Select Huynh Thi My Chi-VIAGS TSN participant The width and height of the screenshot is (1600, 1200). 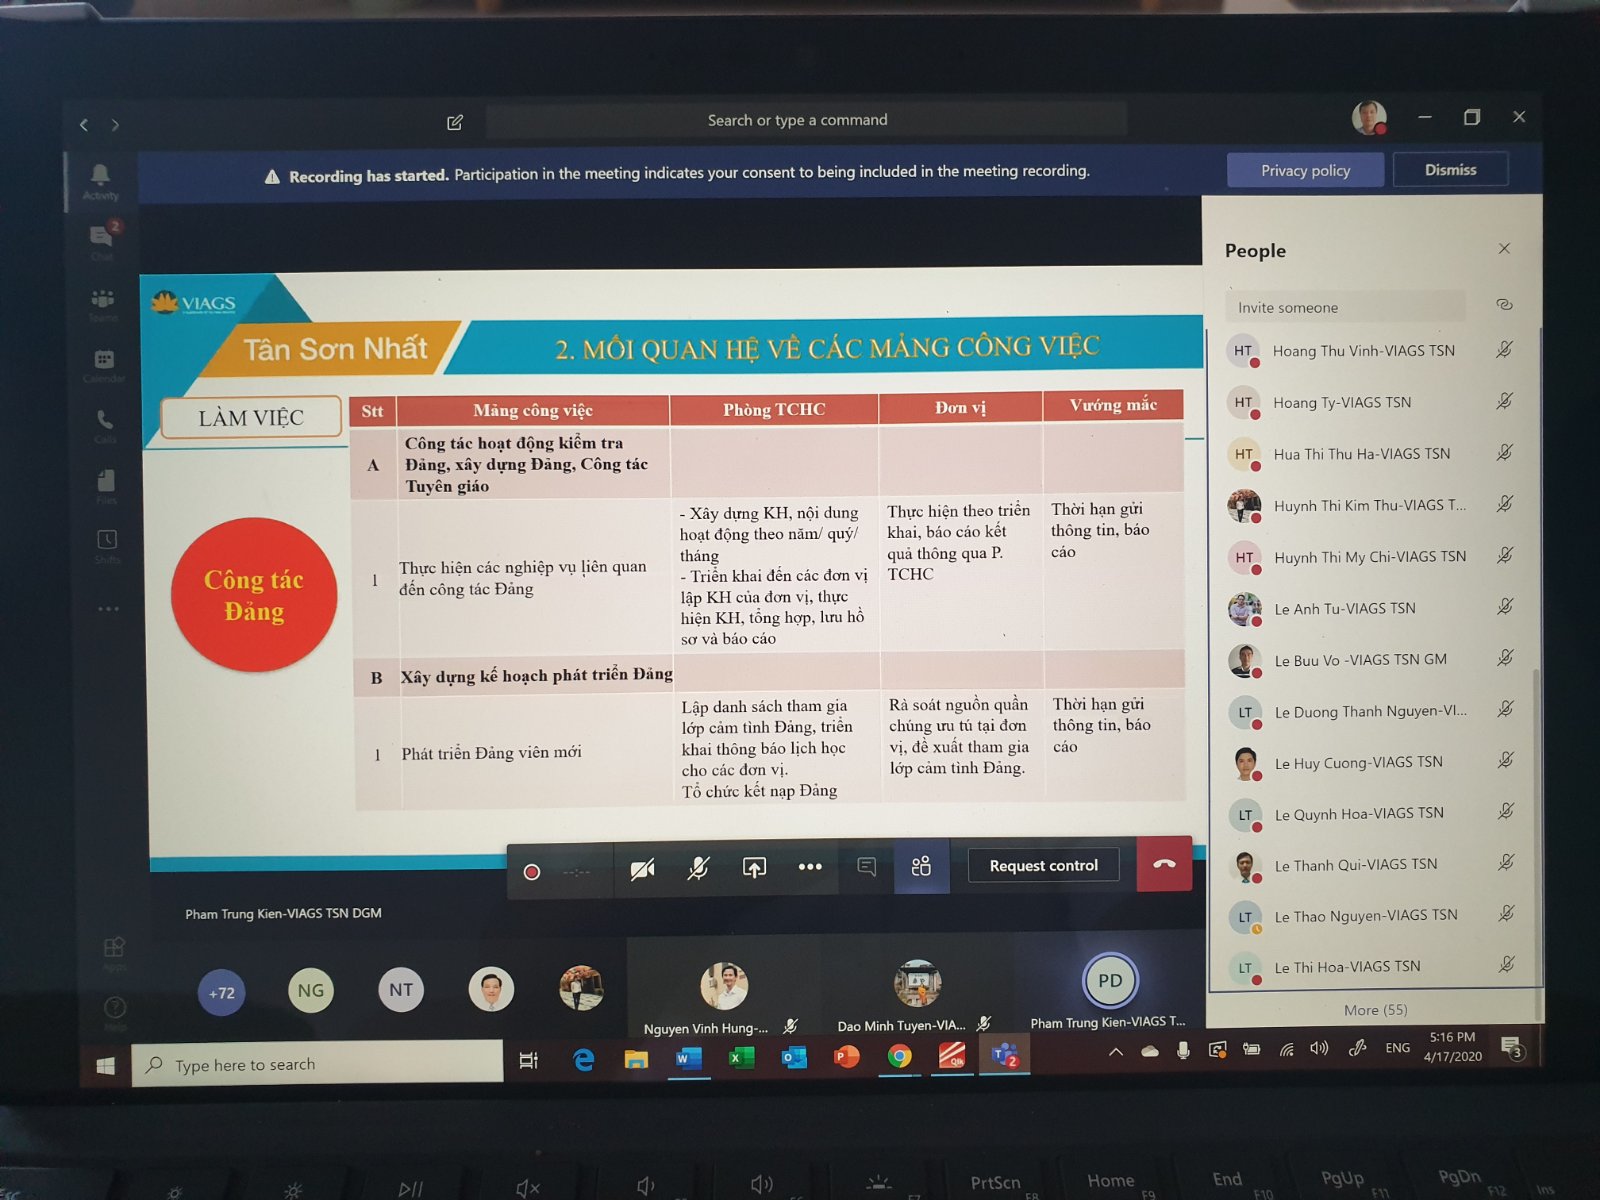tap(1372, 556)
